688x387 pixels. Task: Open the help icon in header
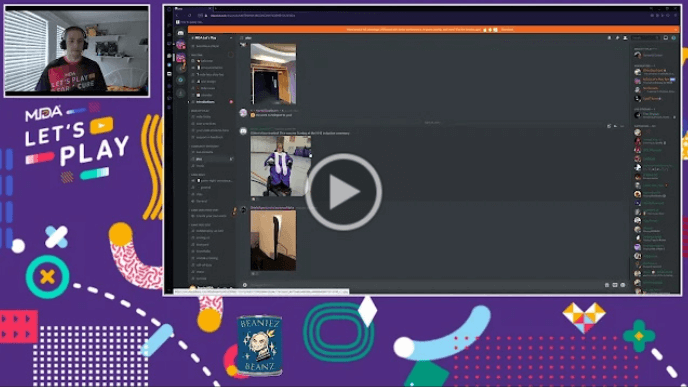(674, 38)
